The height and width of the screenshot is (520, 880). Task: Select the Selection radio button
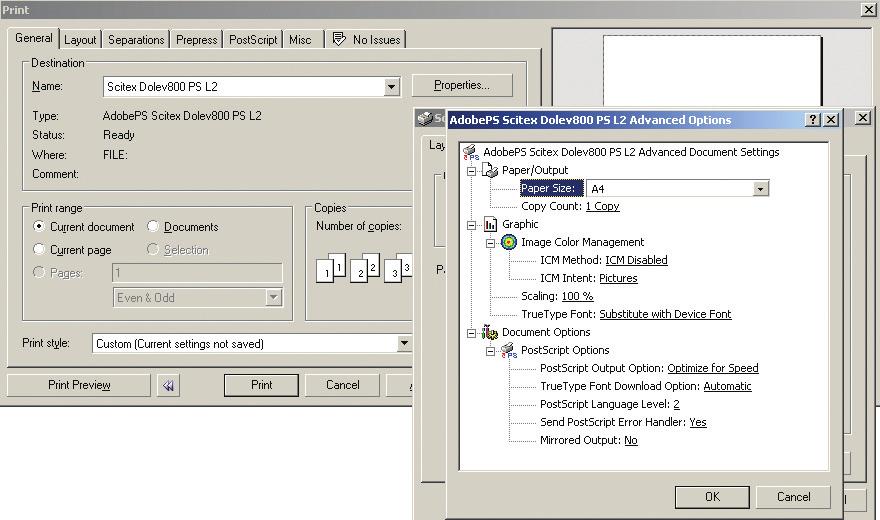153,249
